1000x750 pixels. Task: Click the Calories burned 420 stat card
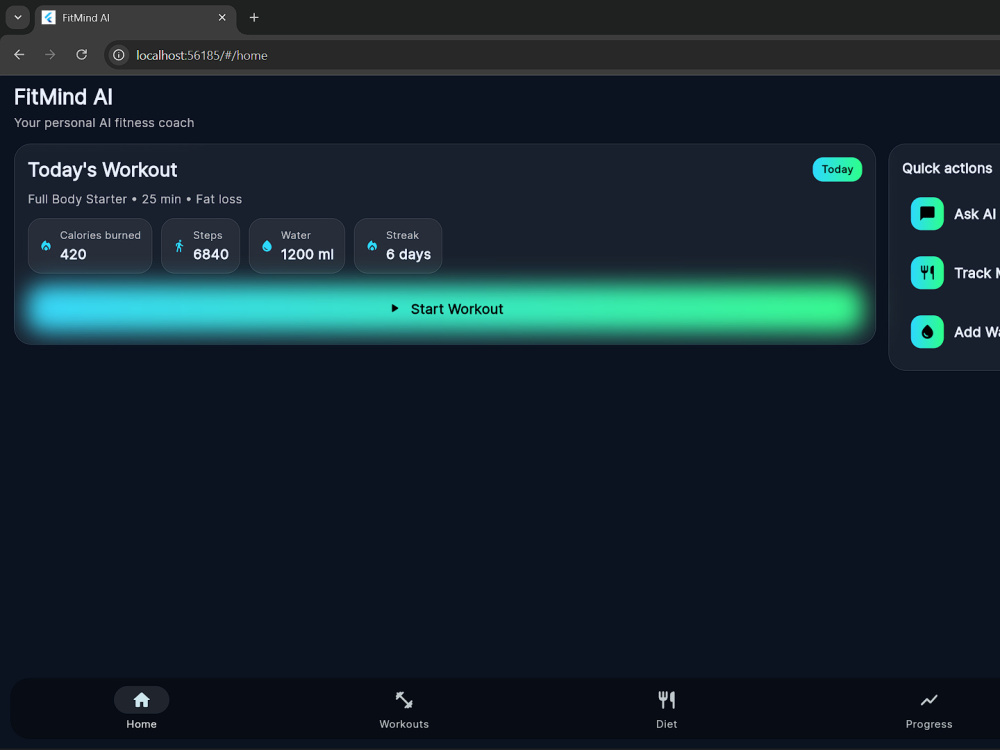click(90, 246)
